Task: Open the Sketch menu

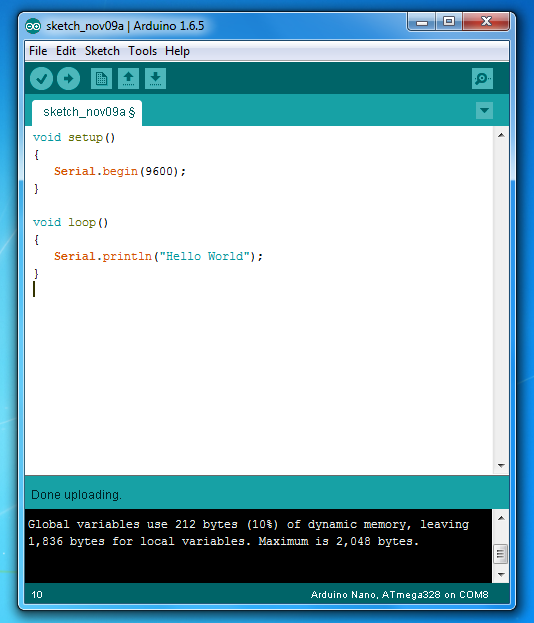Action: (102, 51)
